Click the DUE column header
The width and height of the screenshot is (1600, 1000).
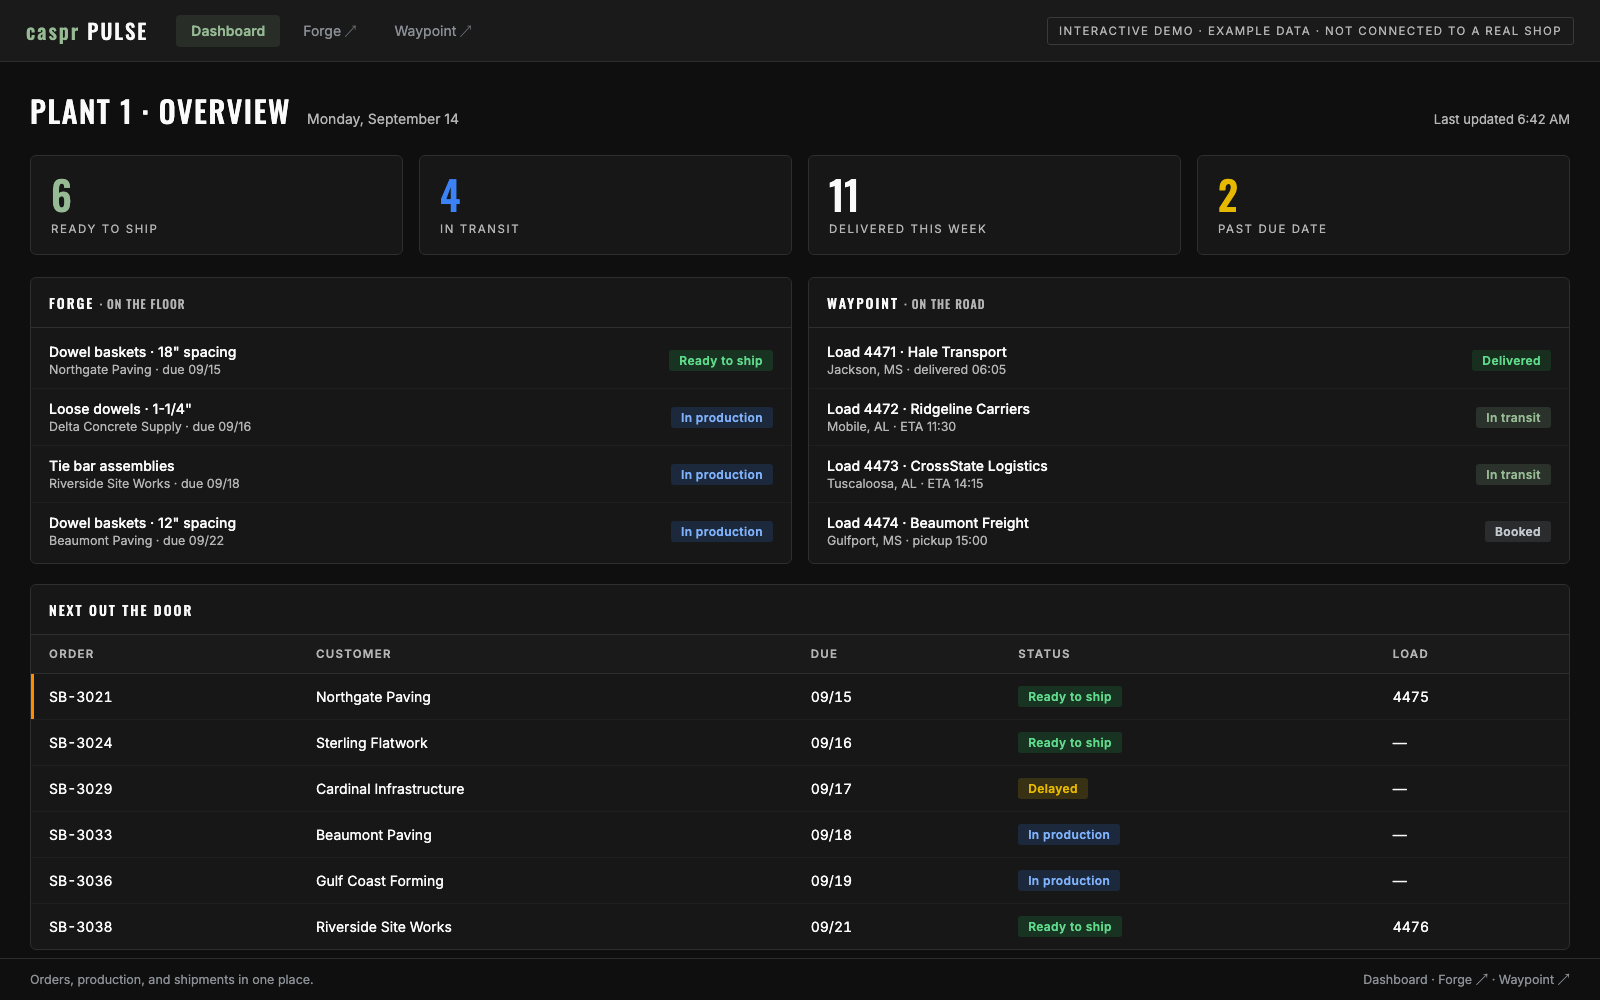tap(824, 654)
